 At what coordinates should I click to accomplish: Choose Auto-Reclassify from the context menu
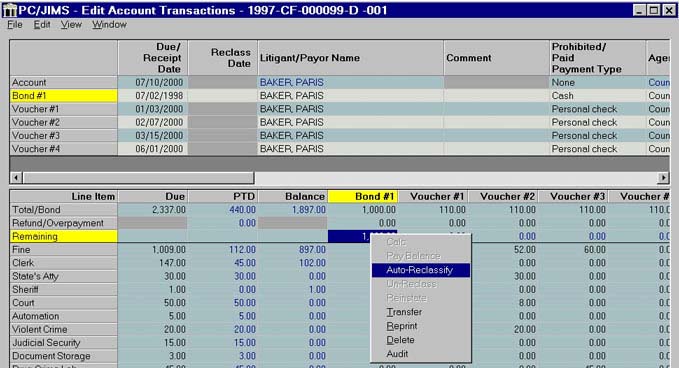pos(420,270)
